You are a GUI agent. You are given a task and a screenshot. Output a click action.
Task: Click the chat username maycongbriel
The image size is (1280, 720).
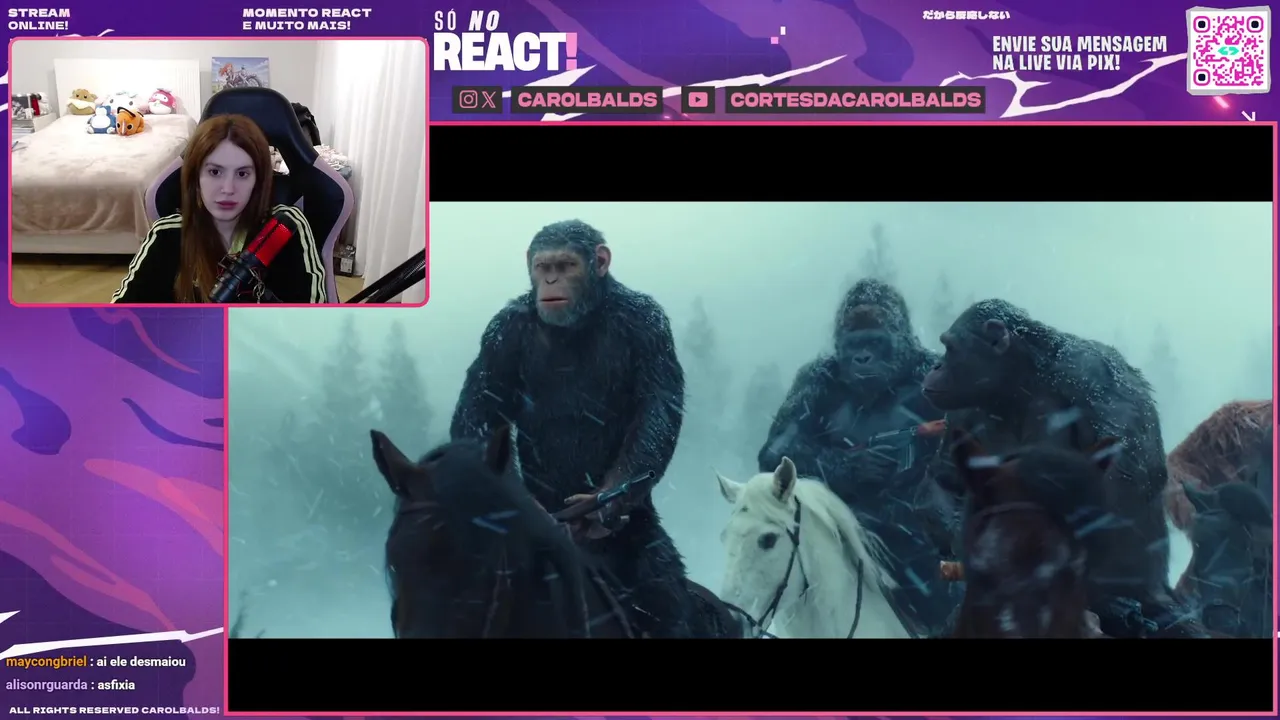[46, 662]
